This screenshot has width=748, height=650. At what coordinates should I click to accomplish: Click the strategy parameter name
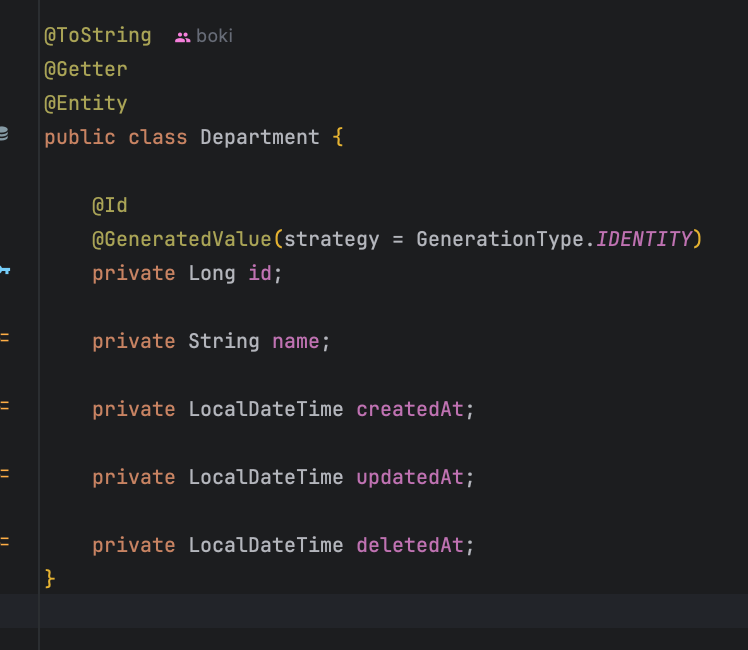332,240
